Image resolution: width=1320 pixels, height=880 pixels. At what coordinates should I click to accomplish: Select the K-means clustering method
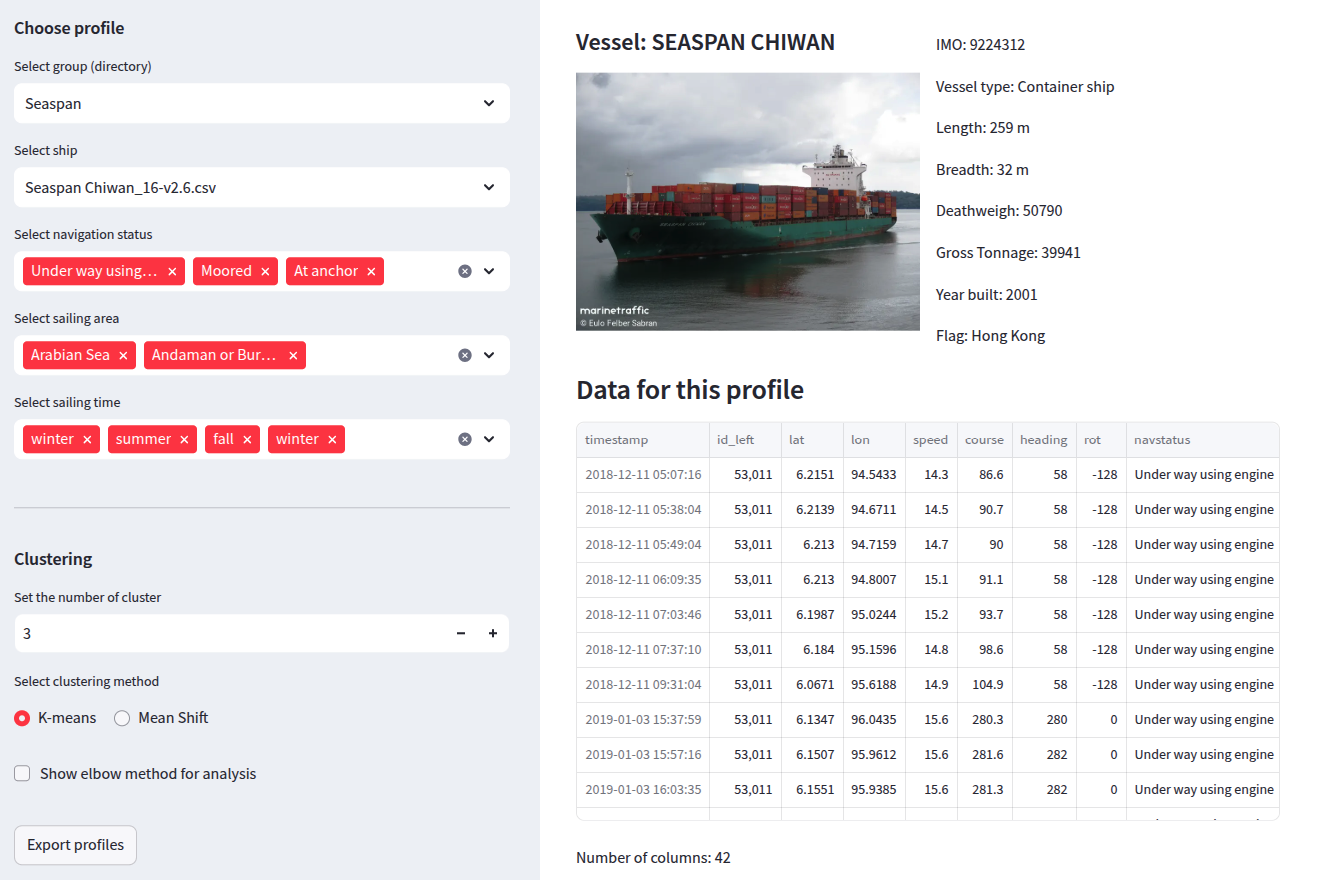[23, 718]
